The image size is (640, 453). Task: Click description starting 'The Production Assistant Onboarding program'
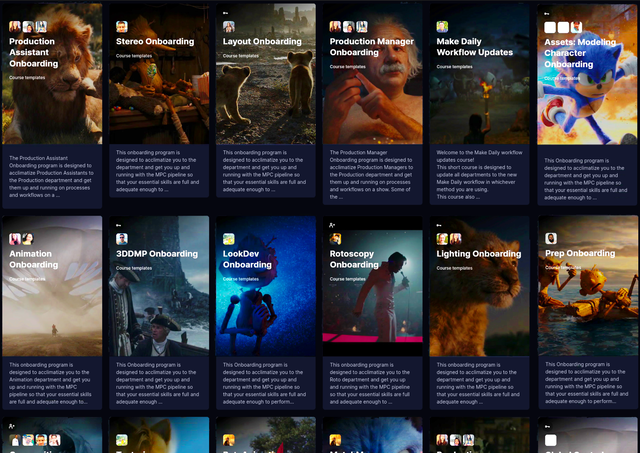(51, 177)
